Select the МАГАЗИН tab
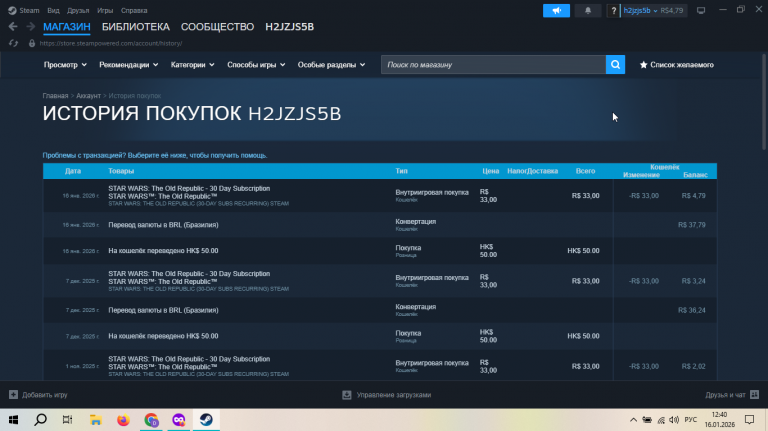The height and width of the screenshot is (431, 768). pos(67,27)
